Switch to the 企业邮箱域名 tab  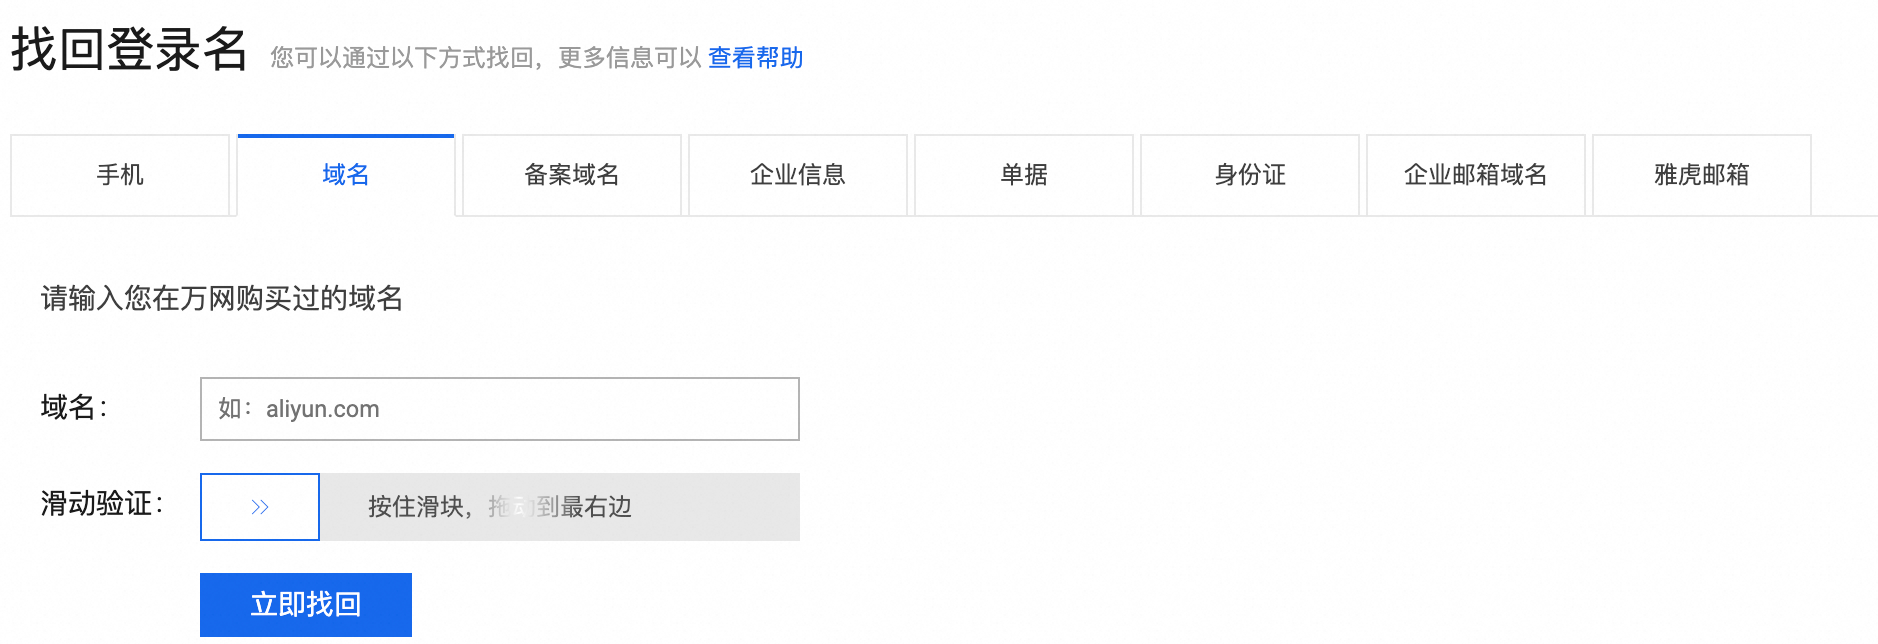coord(1476,175)
